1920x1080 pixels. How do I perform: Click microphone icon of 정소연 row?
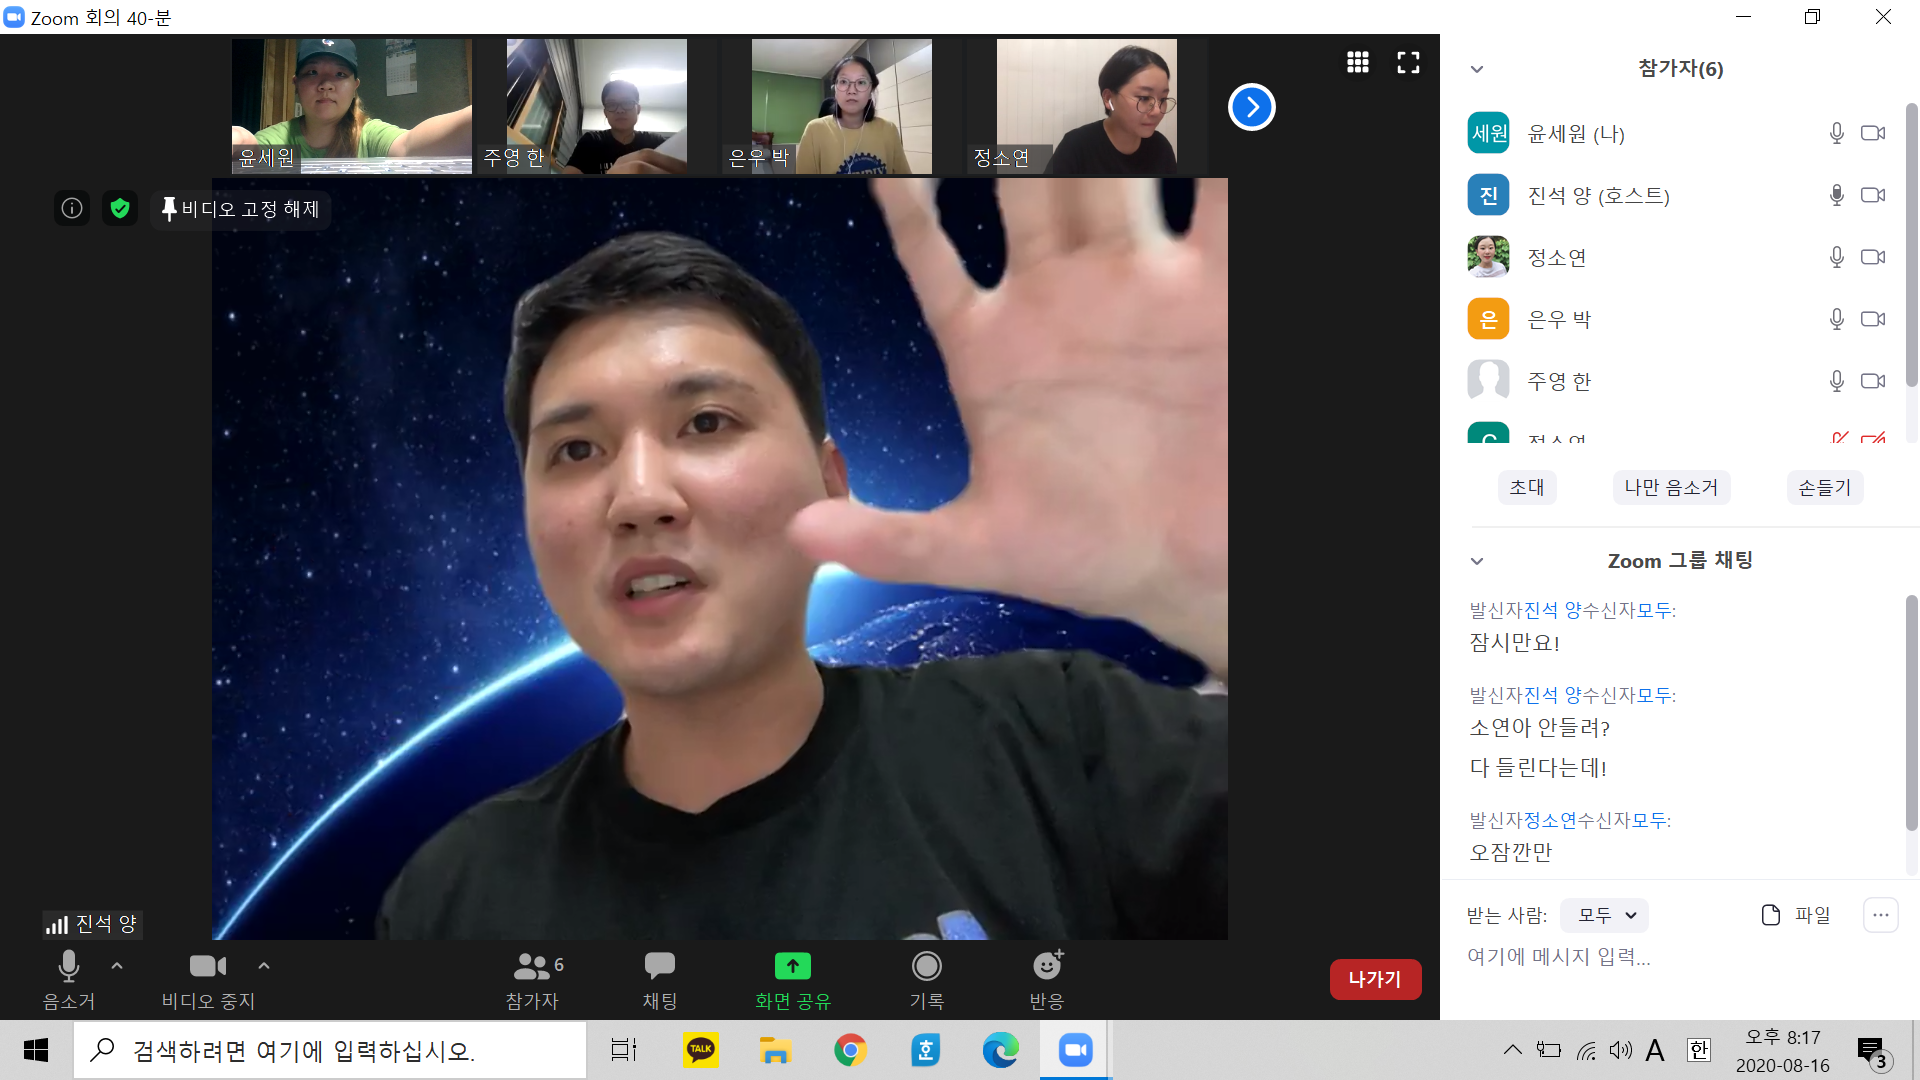(1837, 257)
